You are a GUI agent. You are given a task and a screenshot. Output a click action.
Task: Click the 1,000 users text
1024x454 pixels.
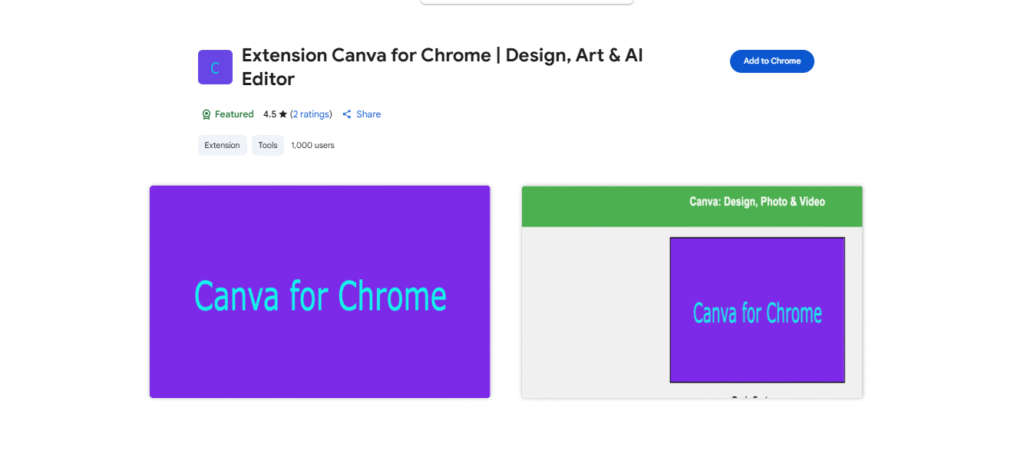pos(313,145)
